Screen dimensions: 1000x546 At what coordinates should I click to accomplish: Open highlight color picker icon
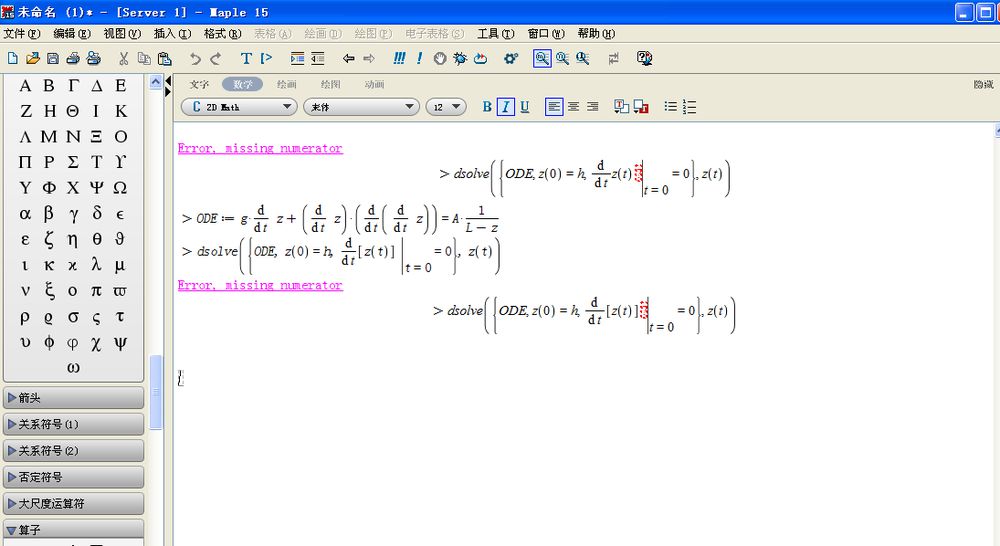click(x=641, y=107)
